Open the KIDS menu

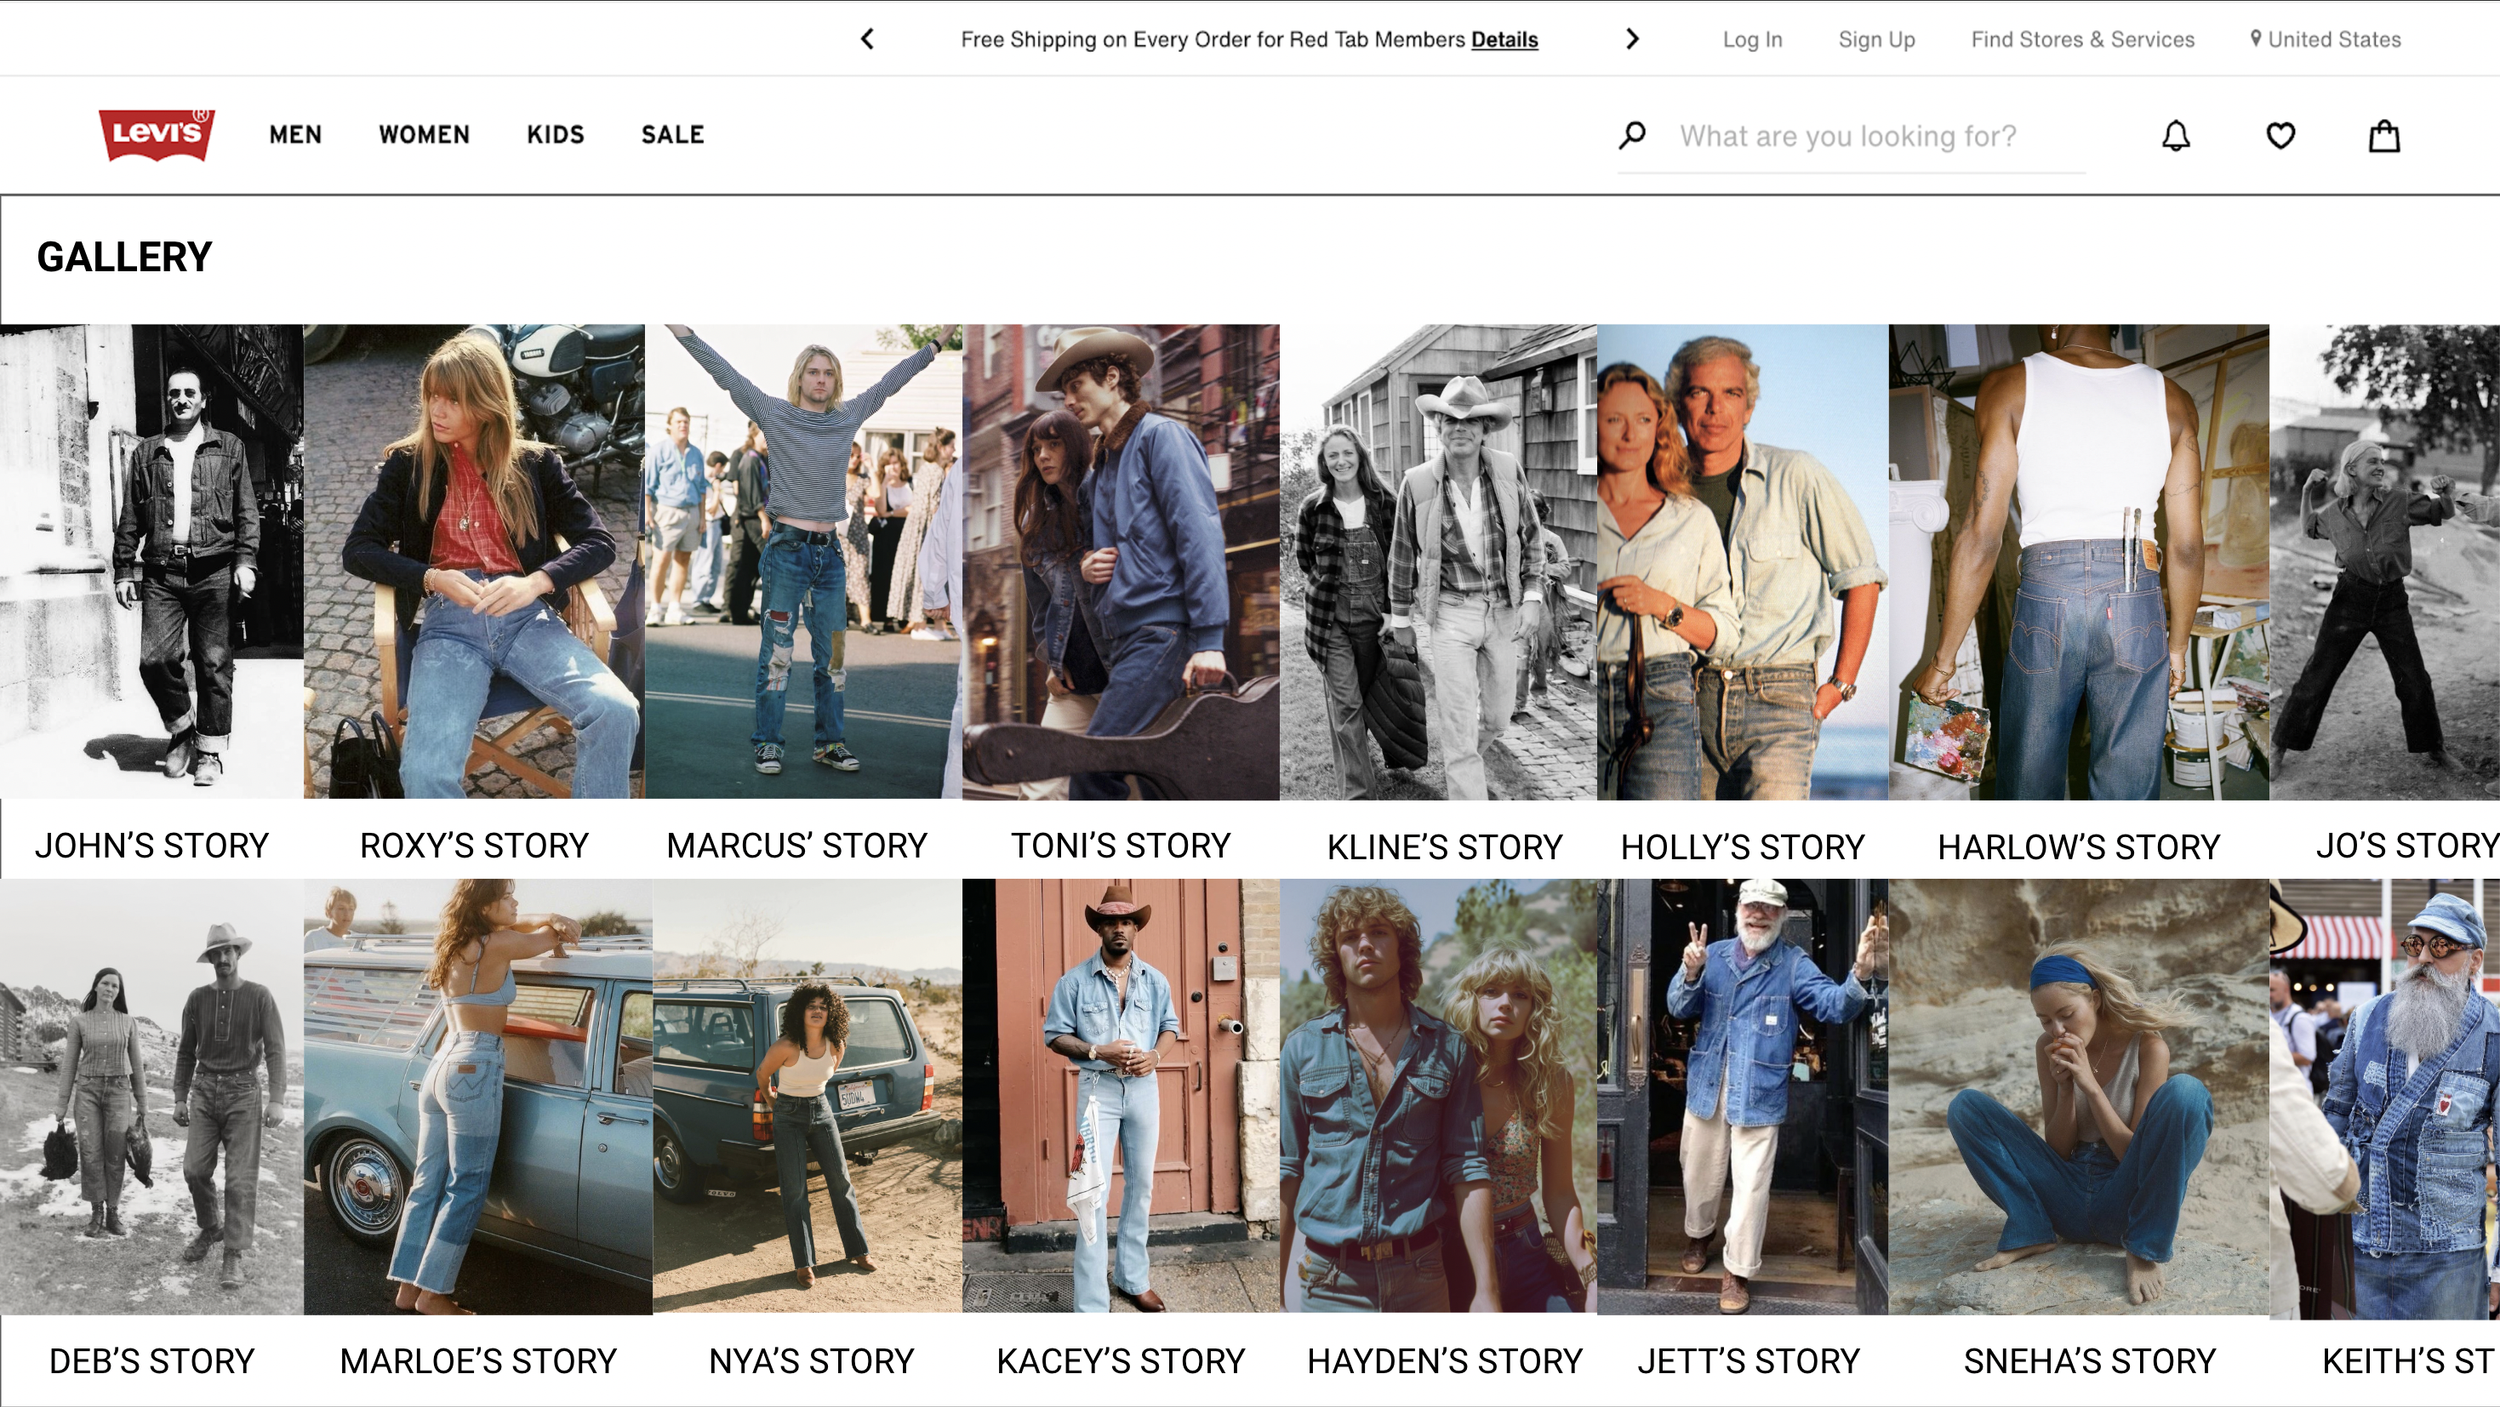click(x=555, y=135)
